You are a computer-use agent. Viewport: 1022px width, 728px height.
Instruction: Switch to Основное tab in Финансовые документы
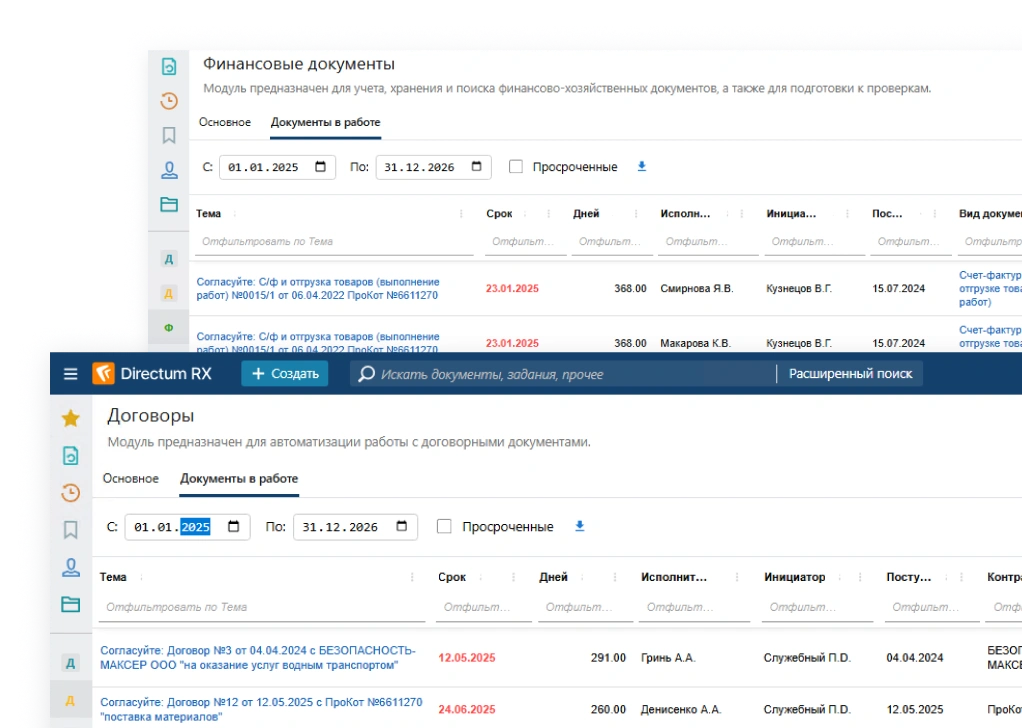pyautogui.click(x=225, y=123)
